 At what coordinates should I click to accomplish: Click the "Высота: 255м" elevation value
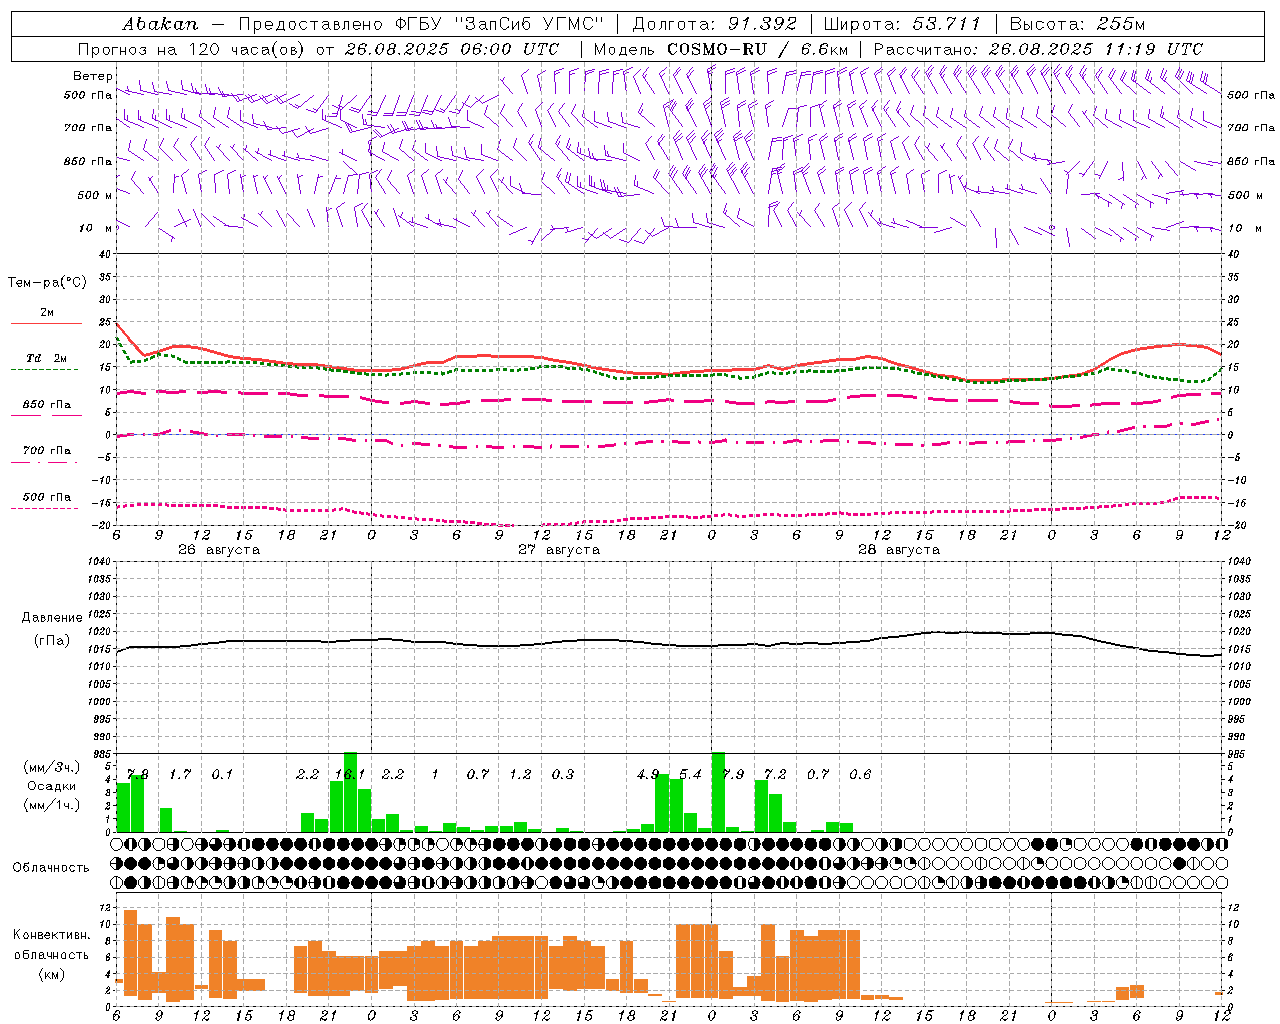coord(1077,24)
